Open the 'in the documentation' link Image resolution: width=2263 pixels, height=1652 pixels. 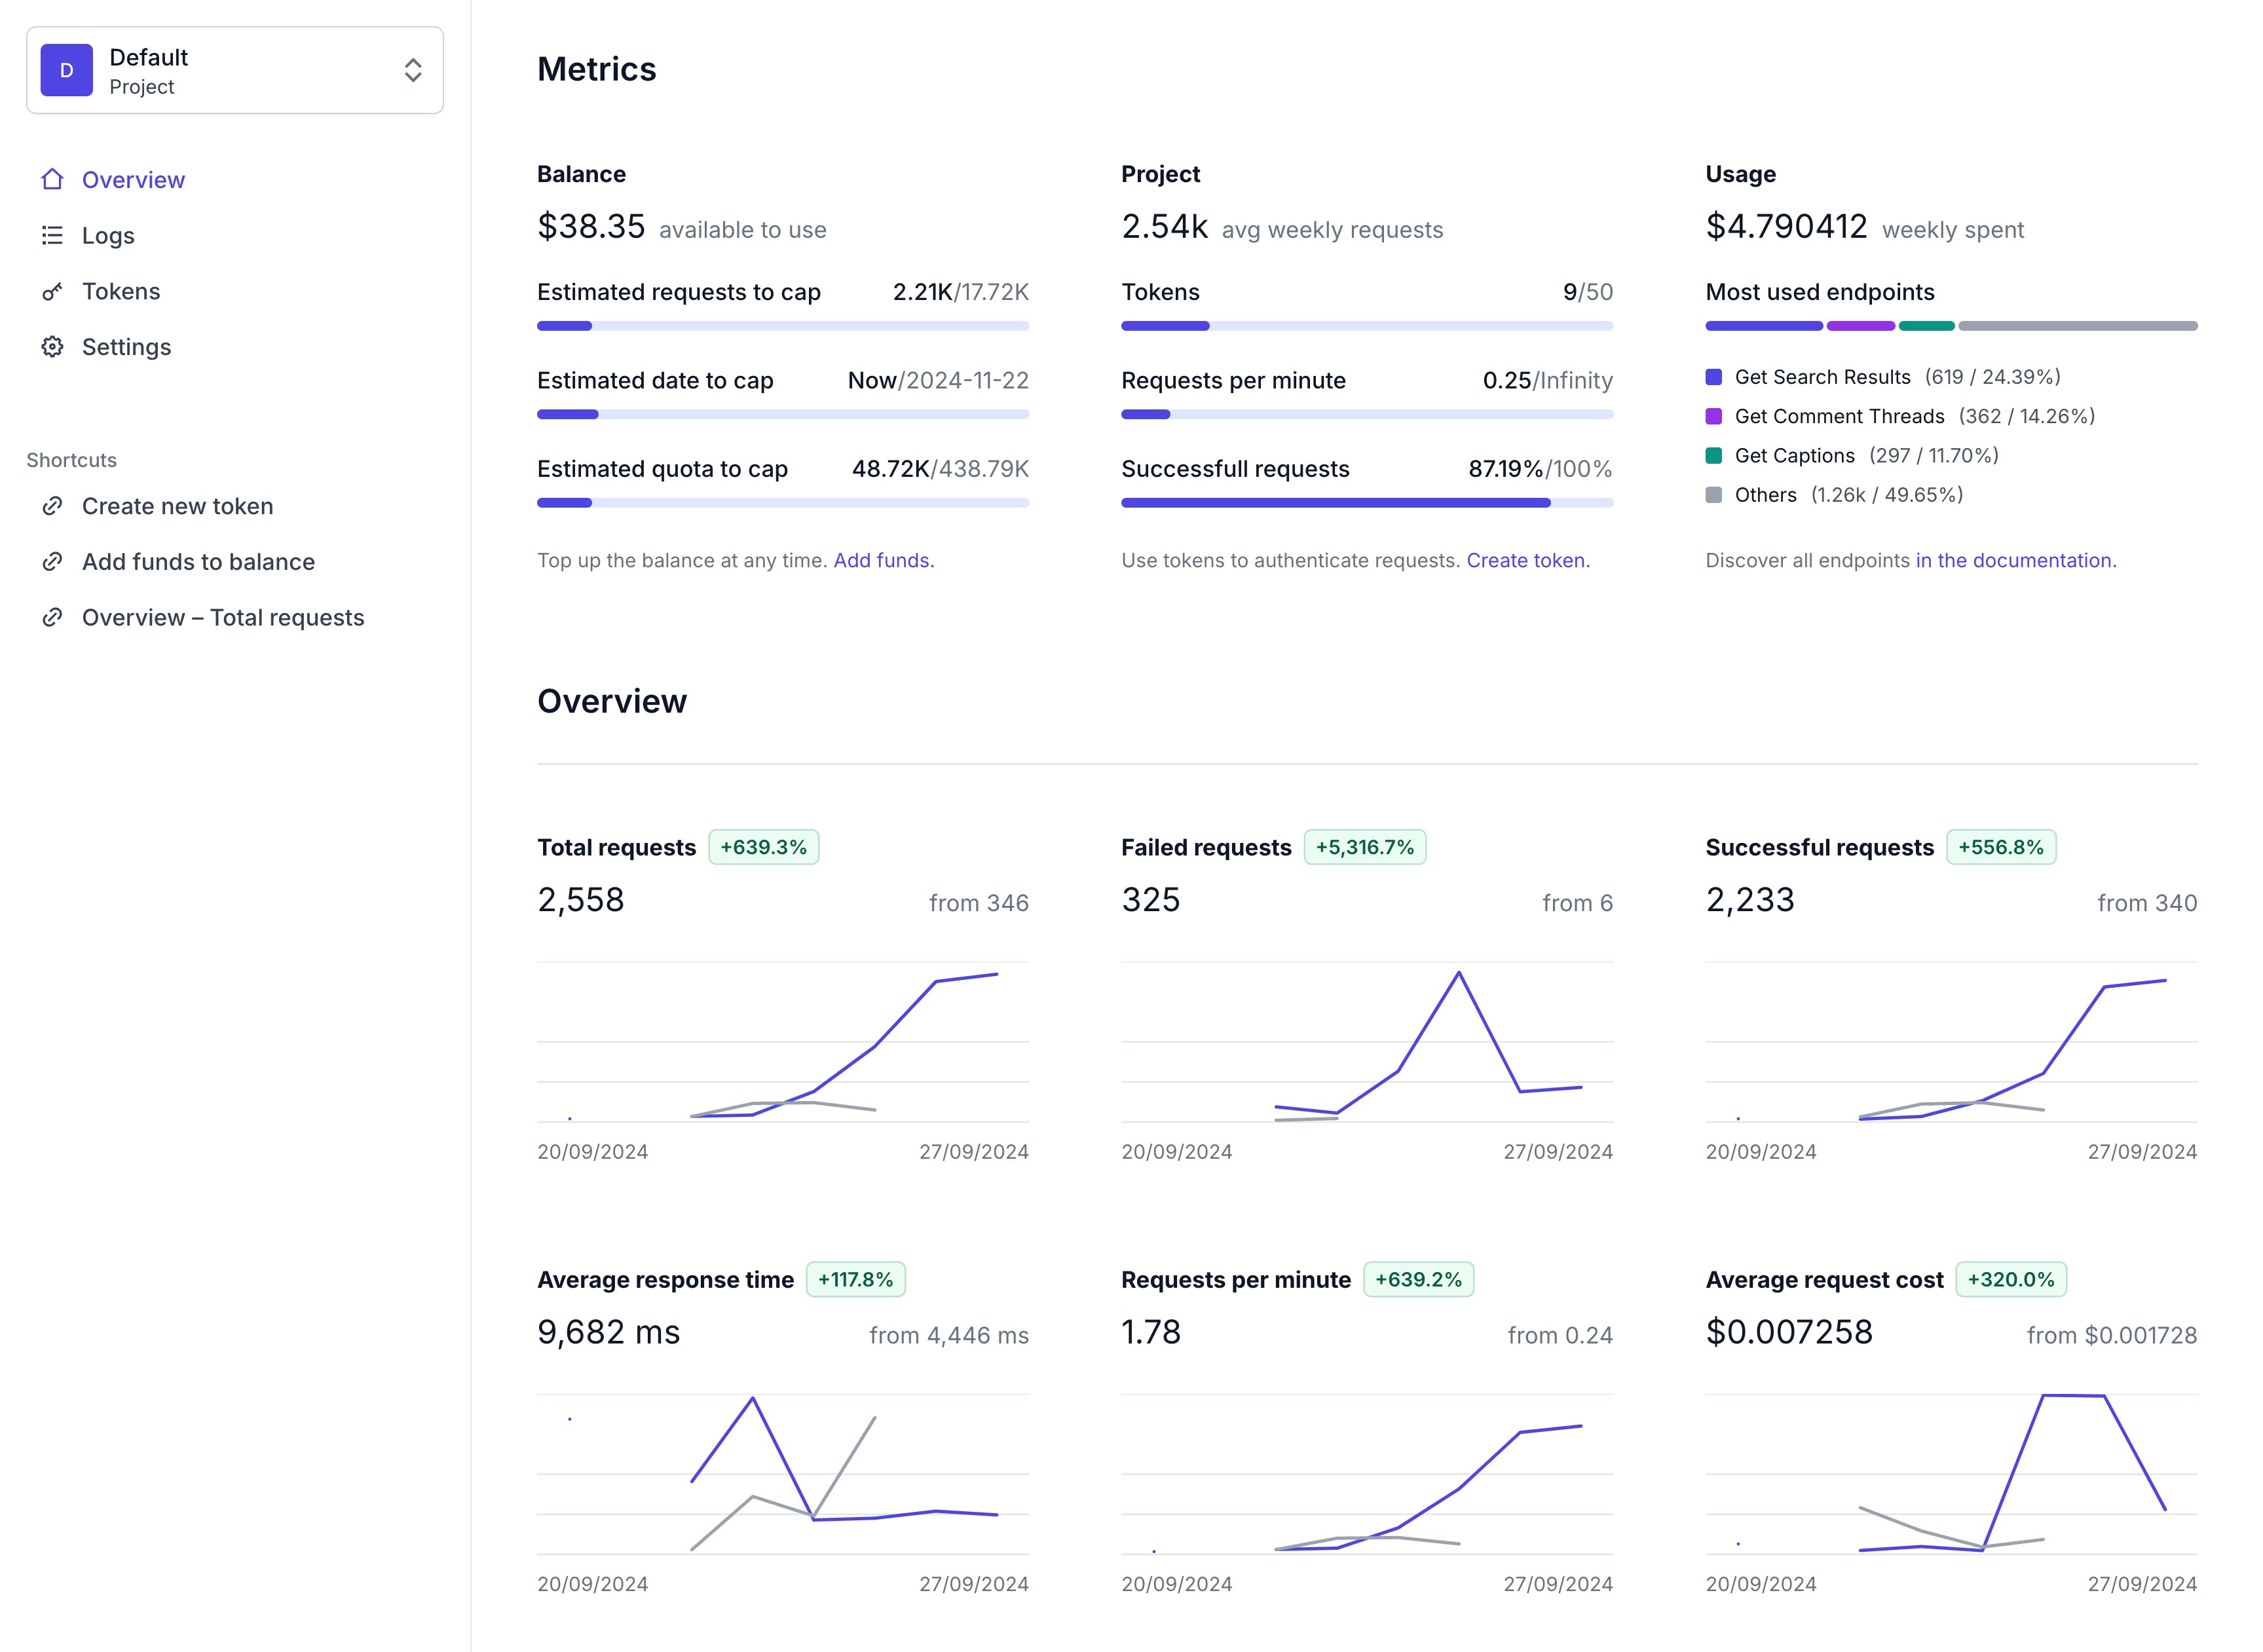(x=2015, y=561)
